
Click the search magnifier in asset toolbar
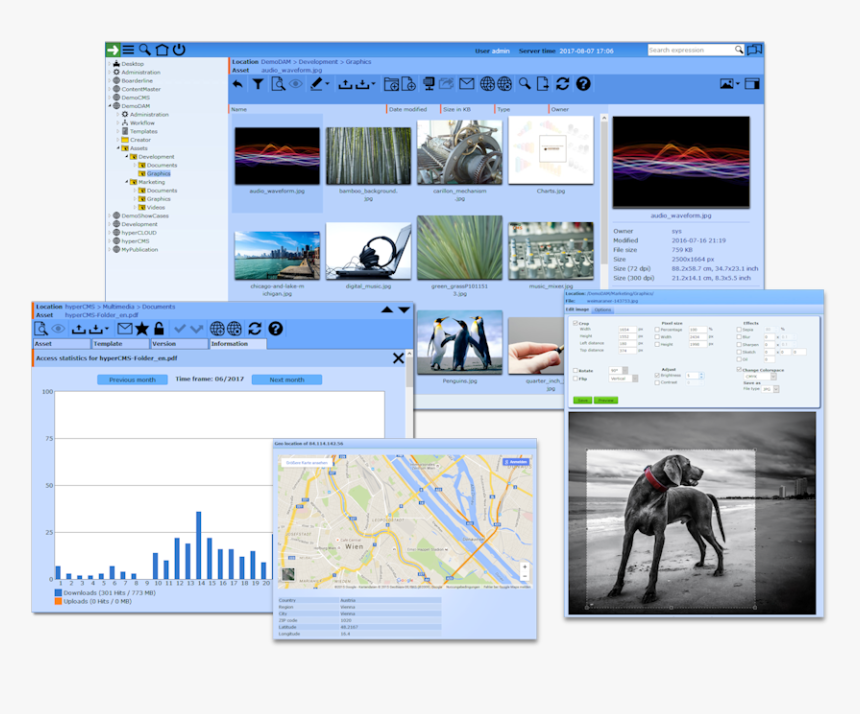525,83
